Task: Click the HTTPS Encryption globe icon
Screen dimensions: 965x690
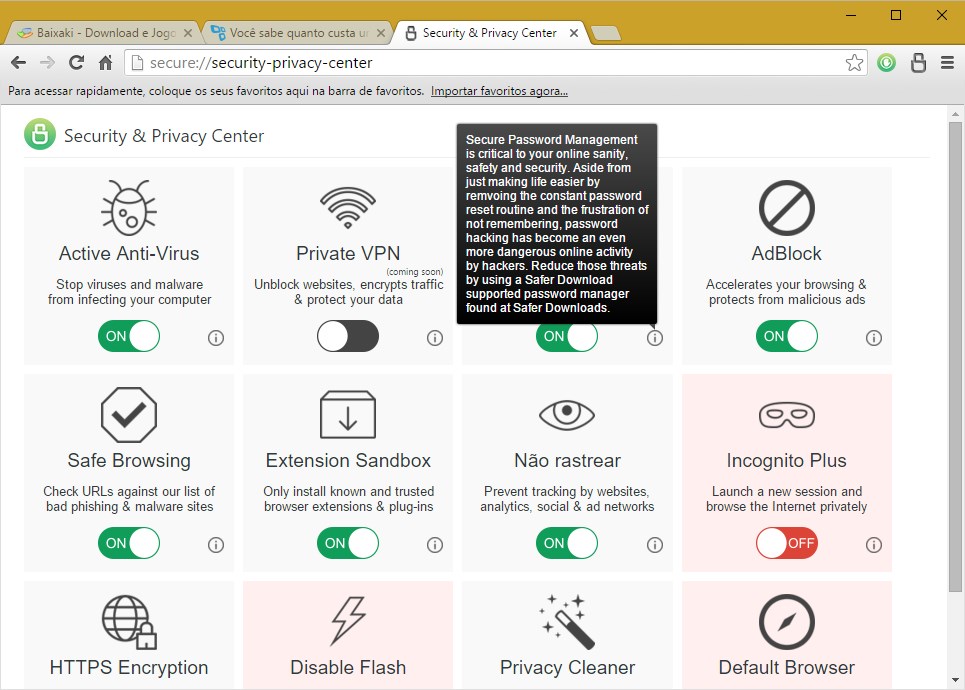Action: pyautogui.click(x=129, y=622)
